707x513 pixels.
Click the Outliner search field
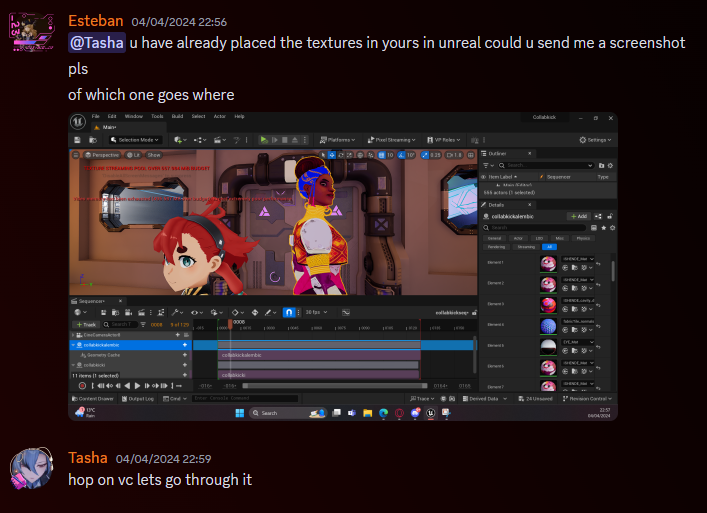coord(545,165)
